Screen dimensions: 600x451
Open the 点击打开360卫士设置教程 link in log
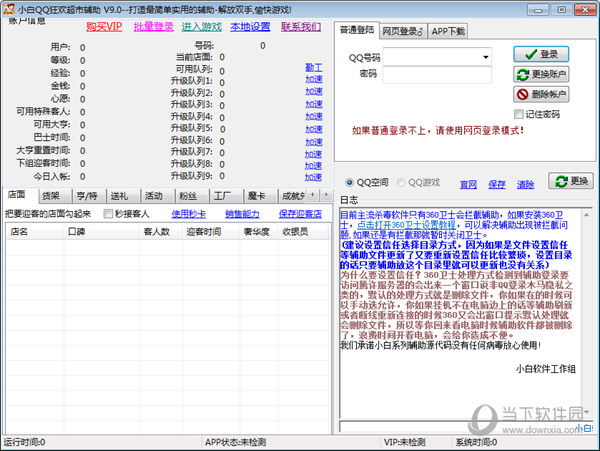[x=406, y=225]
